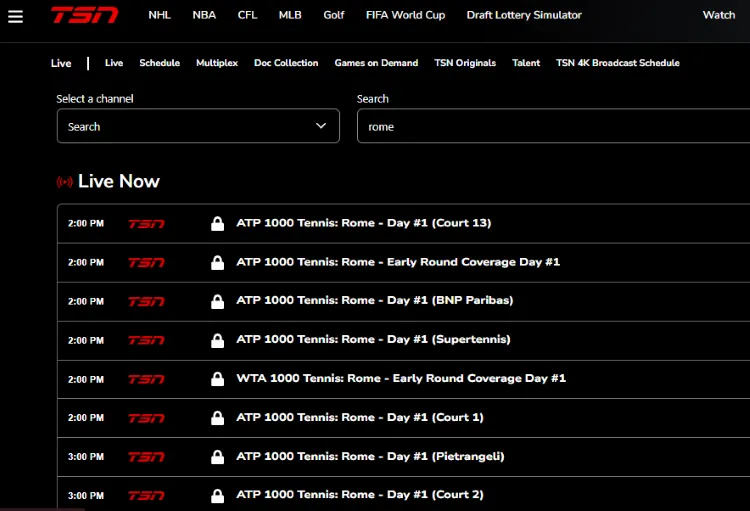750x511 pixels.
Task: Open ATP Rome Day #1 (BNP Paribas)
Action: 375,300
